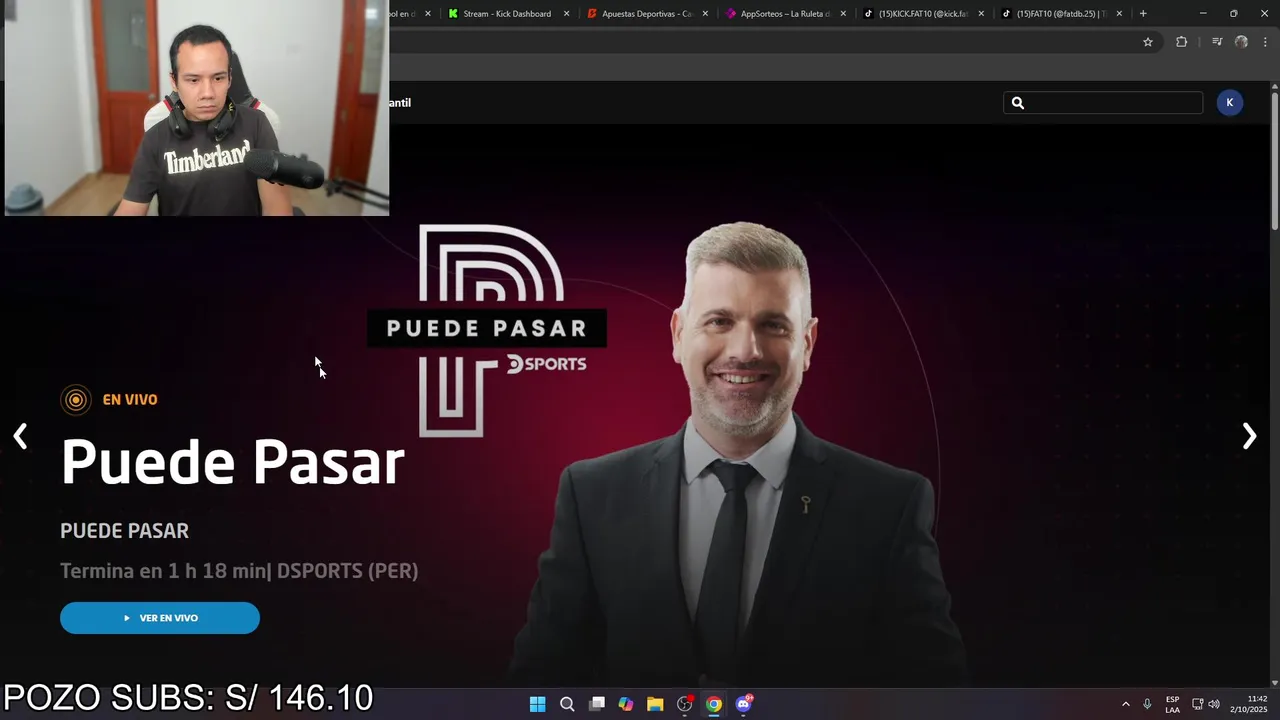Image resolution: width=1280 pixels, height=720 pixels.
Task: Open ESP LAA language switcher
Action: (1172, 704)
